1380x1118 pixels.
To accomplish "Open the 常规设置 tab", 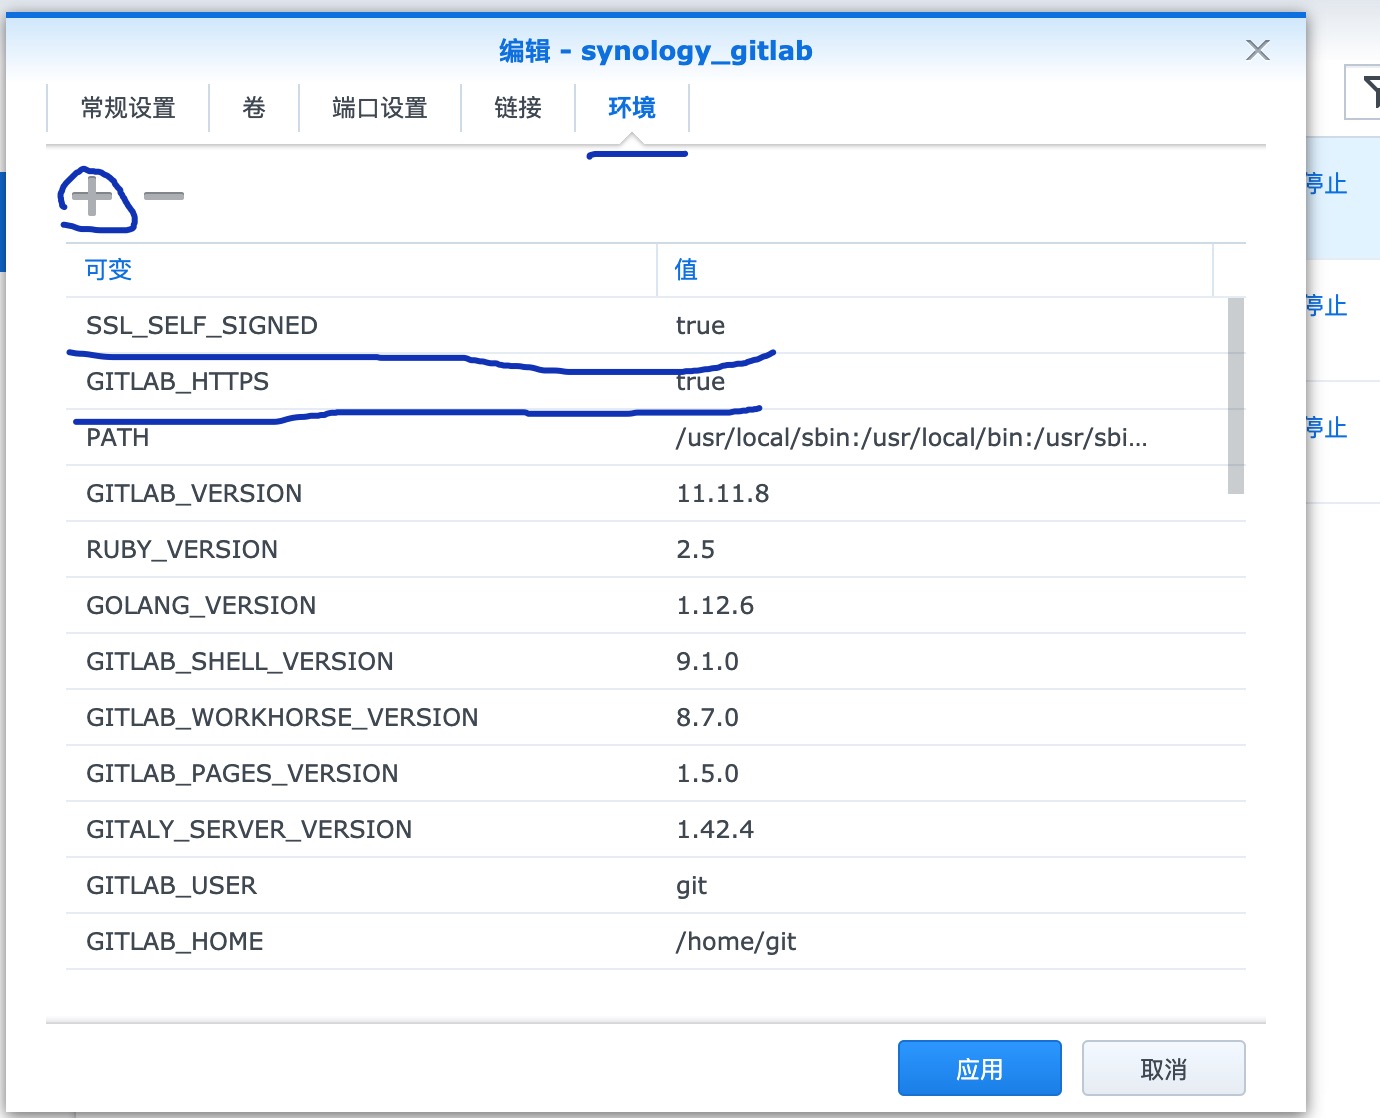I will coord(128,108).
